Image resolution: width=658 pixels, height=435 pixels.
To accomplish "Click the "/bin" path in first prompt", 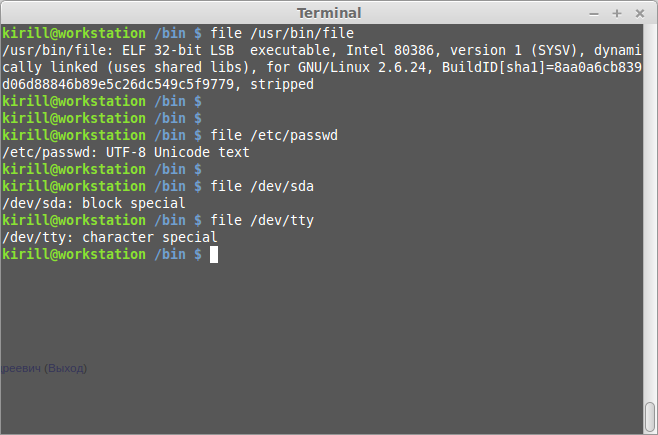I will [169, 33].
